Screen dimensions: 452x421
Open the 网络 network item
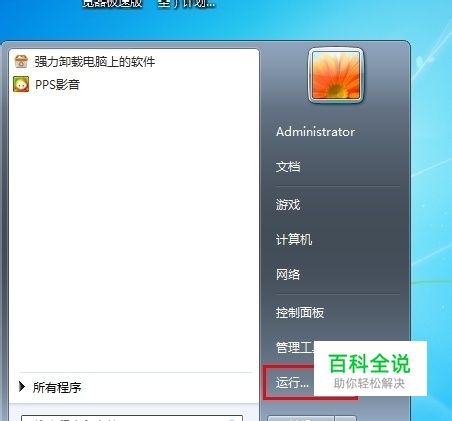click(288, 274)
